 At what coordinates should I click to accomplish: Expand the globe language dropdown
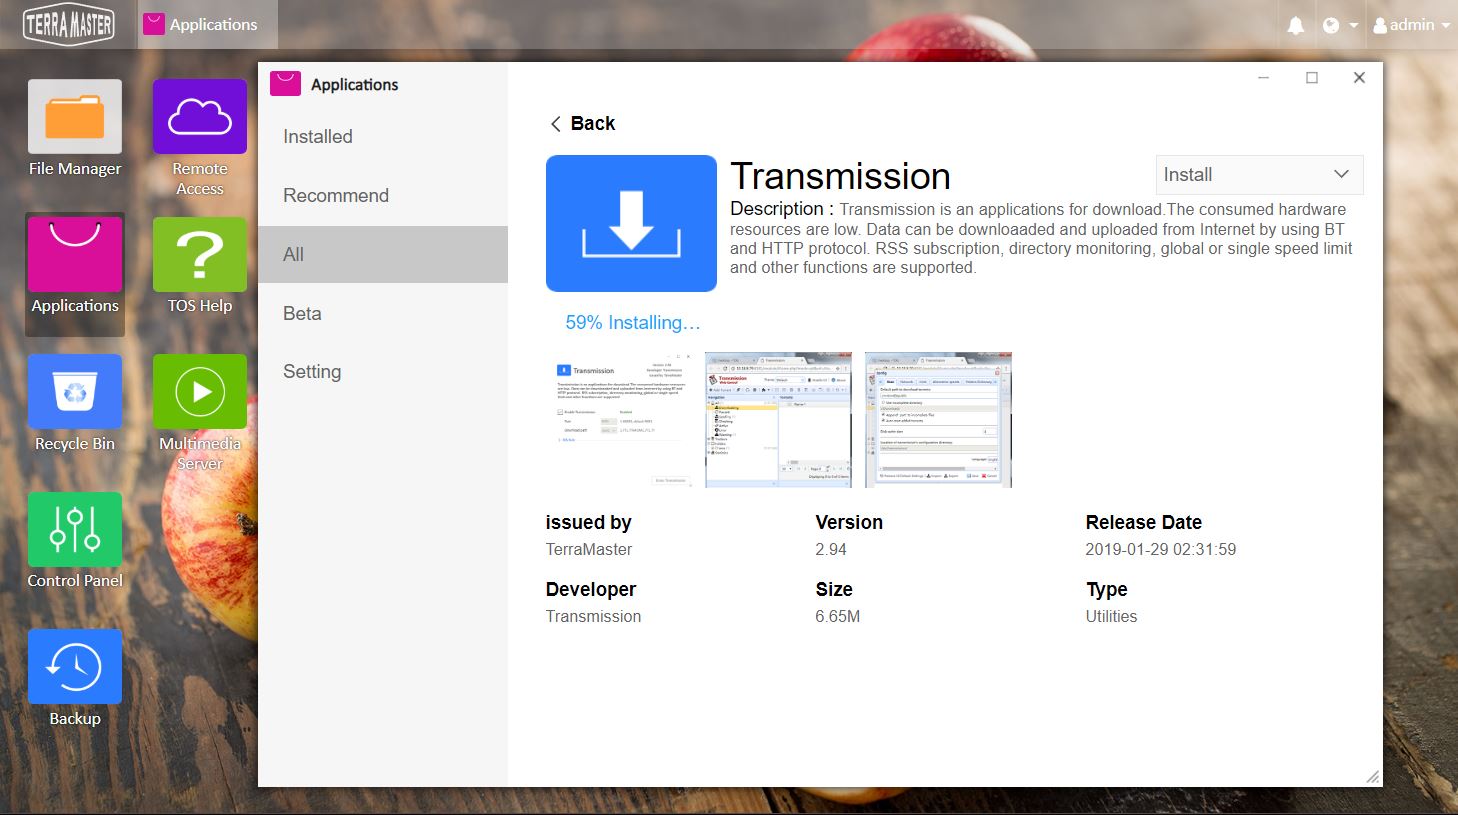point(1339,25)
